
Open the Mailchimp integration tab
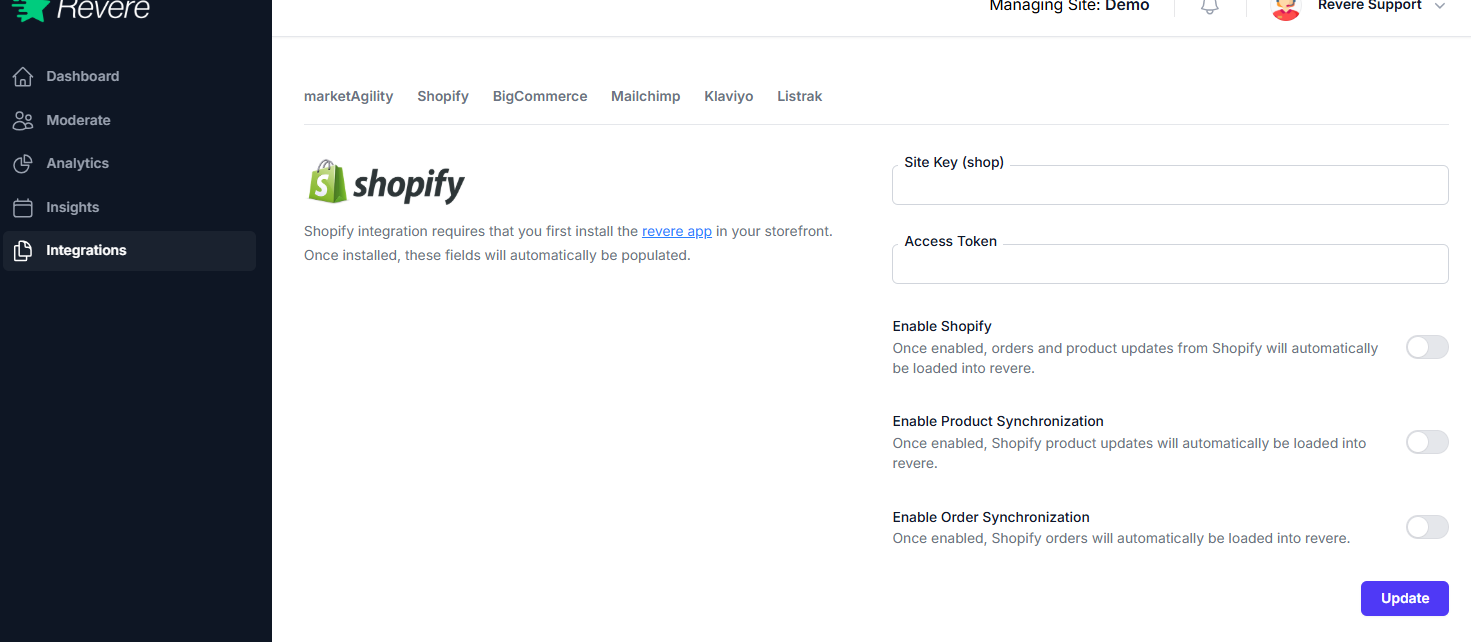[645, 96]
